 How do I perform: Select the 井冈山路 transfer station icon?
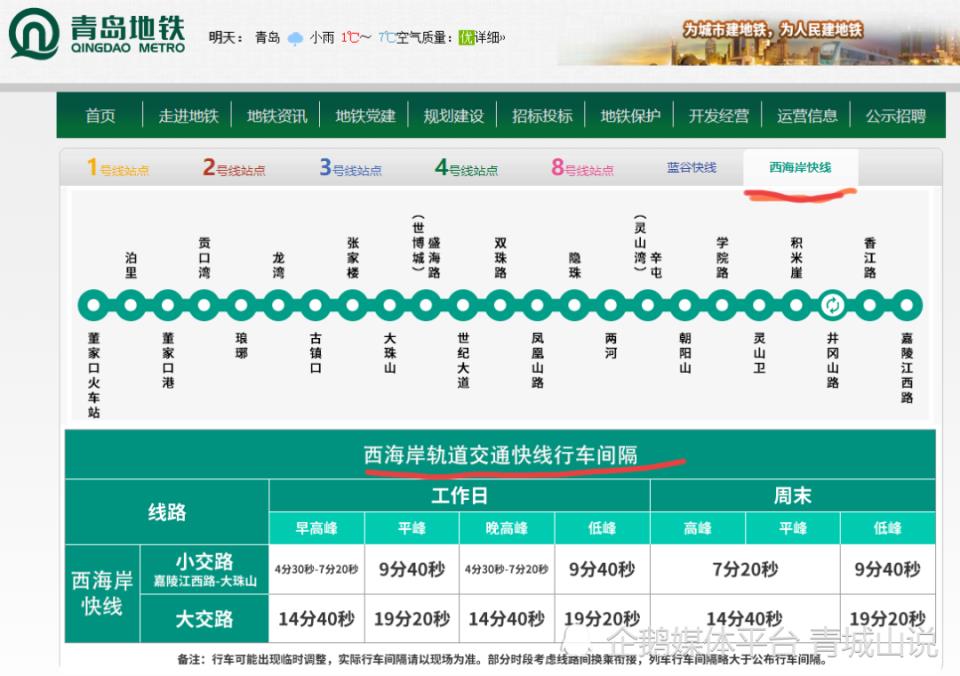coord(832,304)
